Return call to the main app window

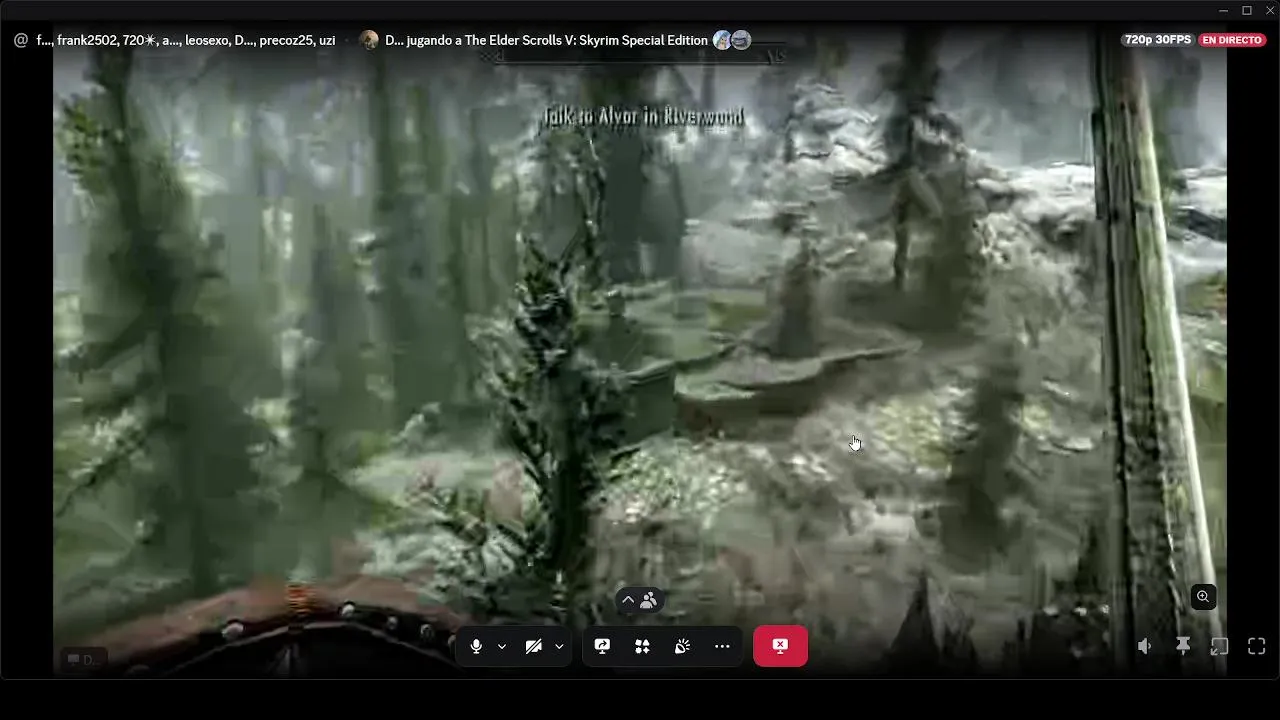pos(1220,647)
